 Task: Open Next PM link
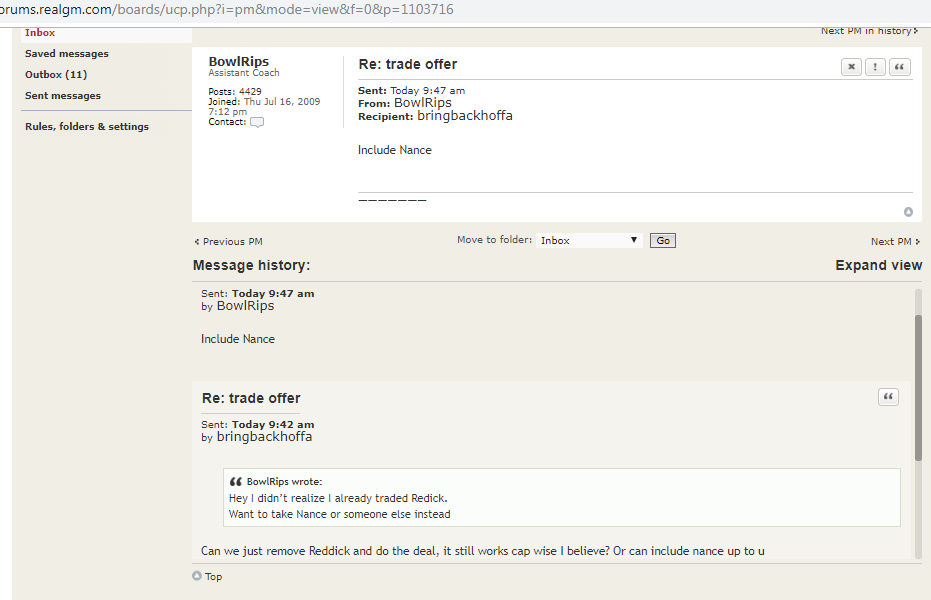click(x=895, y=242)
